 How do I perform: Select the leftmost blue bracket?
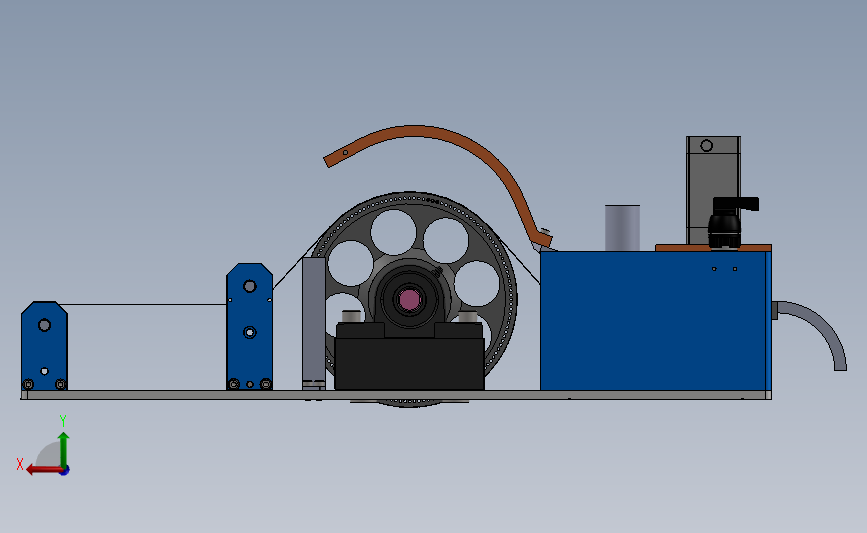coord(44,346)
